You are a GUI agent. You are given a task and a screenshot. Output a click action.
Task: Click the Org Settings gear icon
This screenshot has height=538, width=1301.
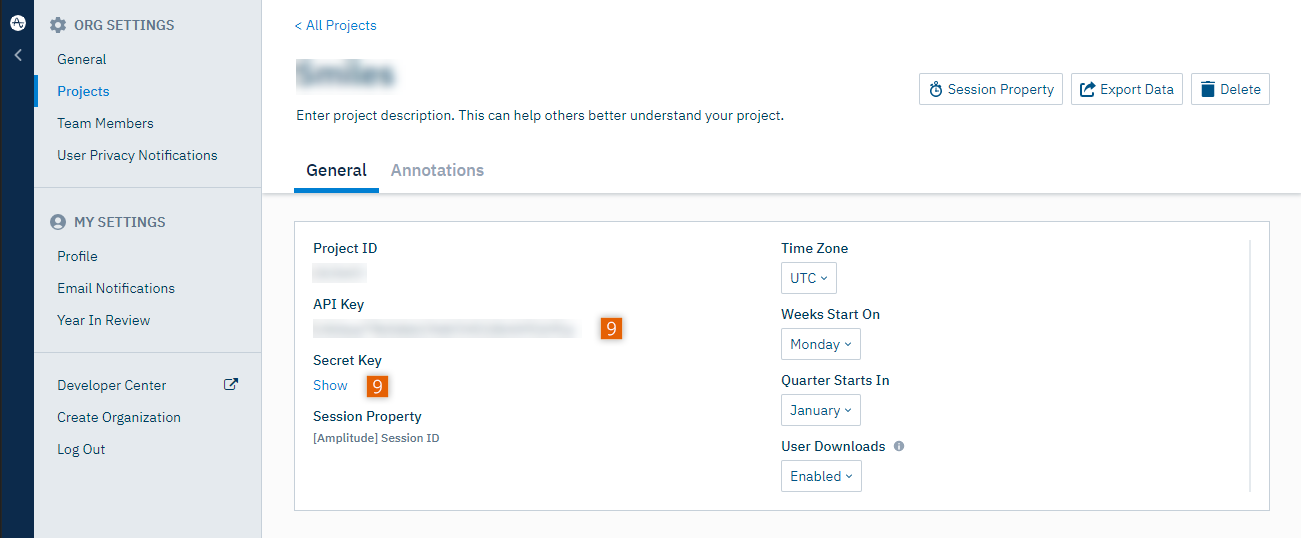(x=58, y=25)
